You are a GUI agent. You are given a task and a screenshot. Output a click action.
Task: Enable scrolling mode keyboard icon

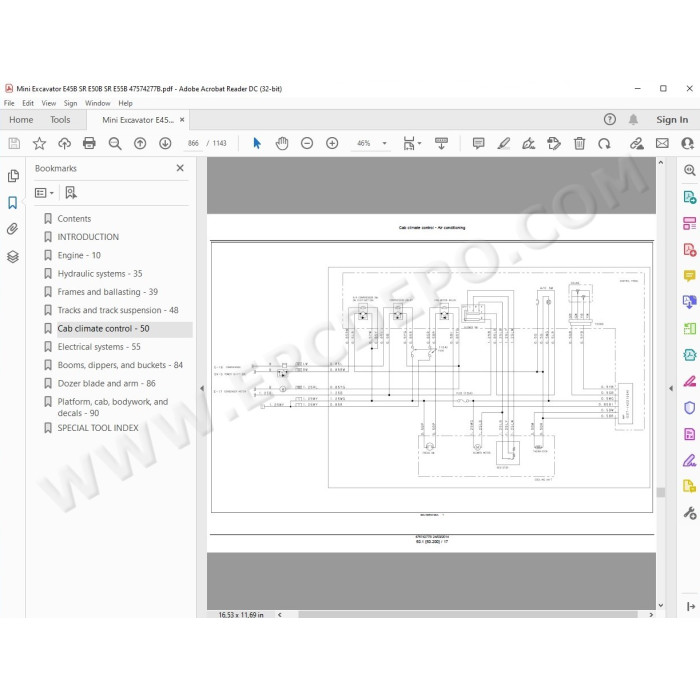[x=441, y=143]
